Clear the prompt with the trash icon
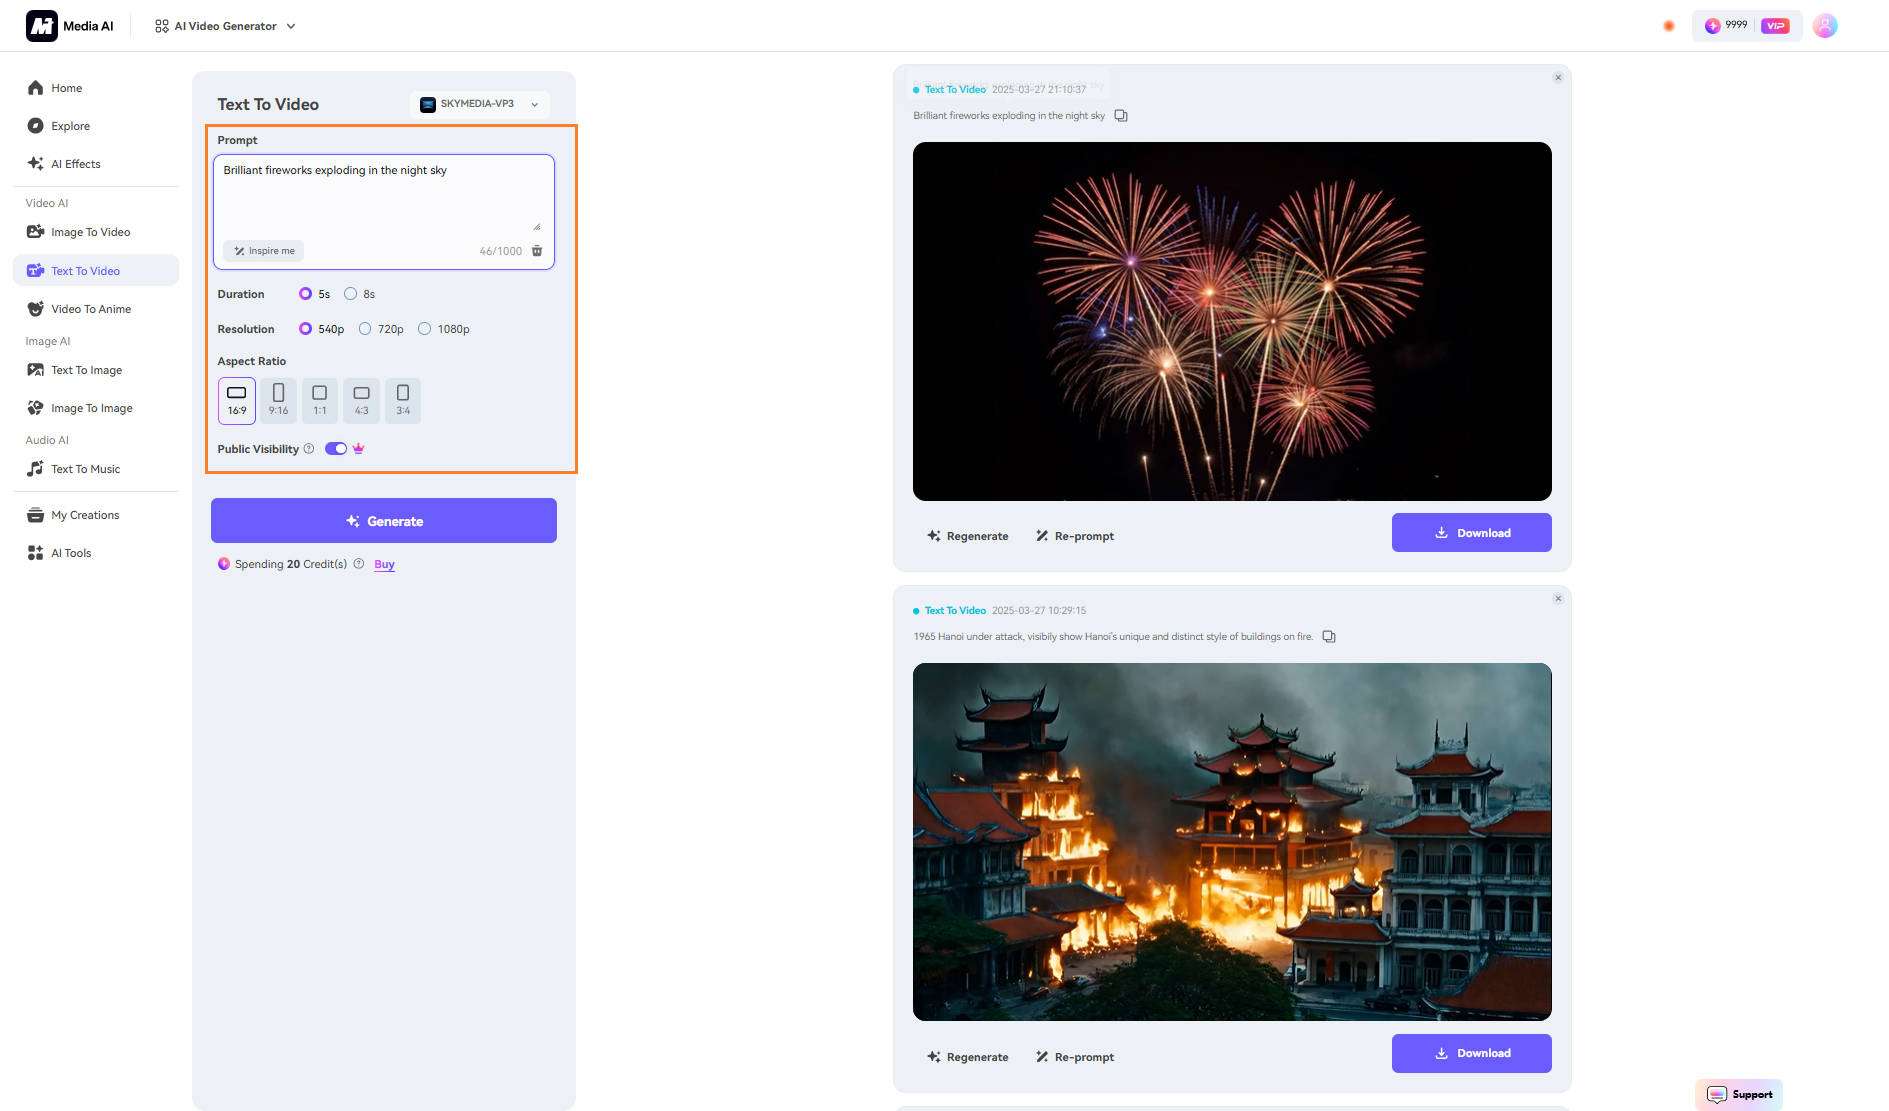This screenshot has width=1889, height=1111. [537, 251]
